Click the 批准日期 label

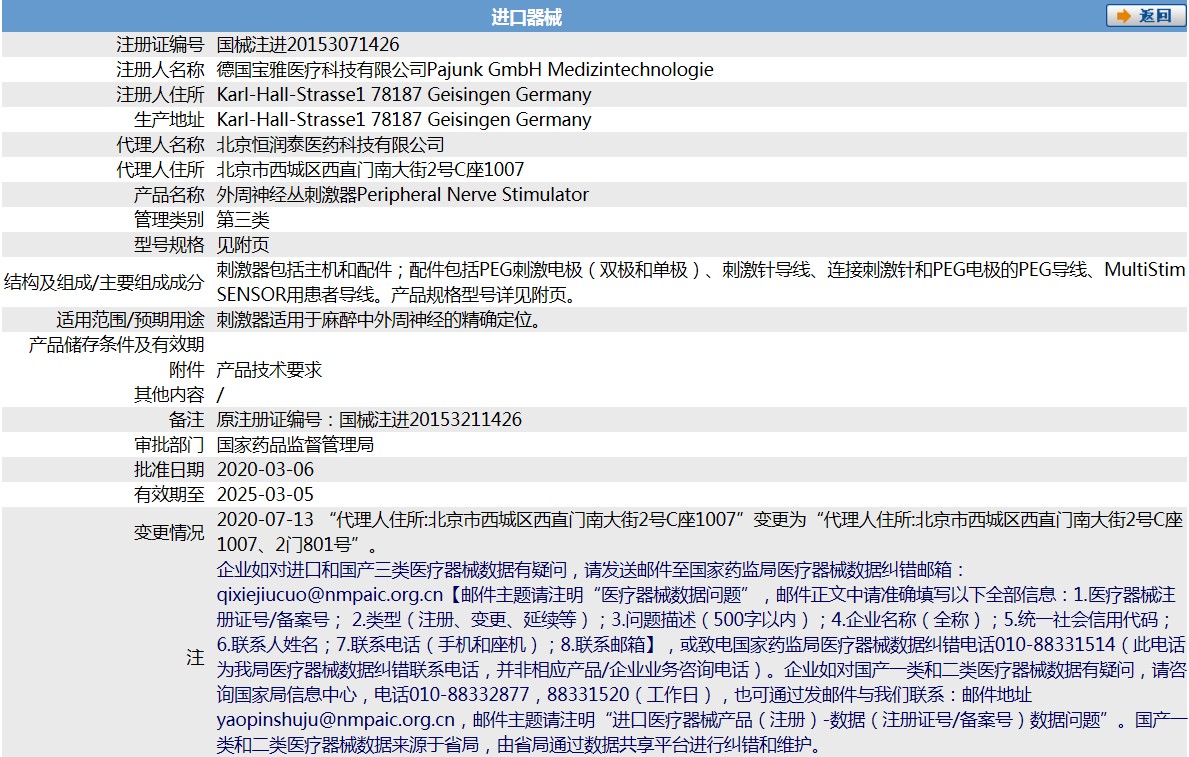[169, 470]
